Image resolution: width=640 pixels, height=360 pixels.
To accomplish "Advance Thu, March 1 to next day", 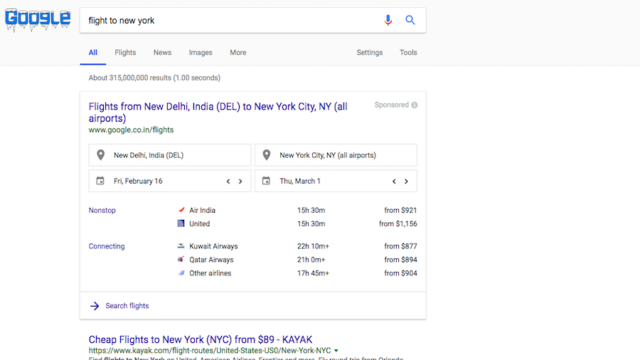I will pyautogui.click(x=406, y=181).
